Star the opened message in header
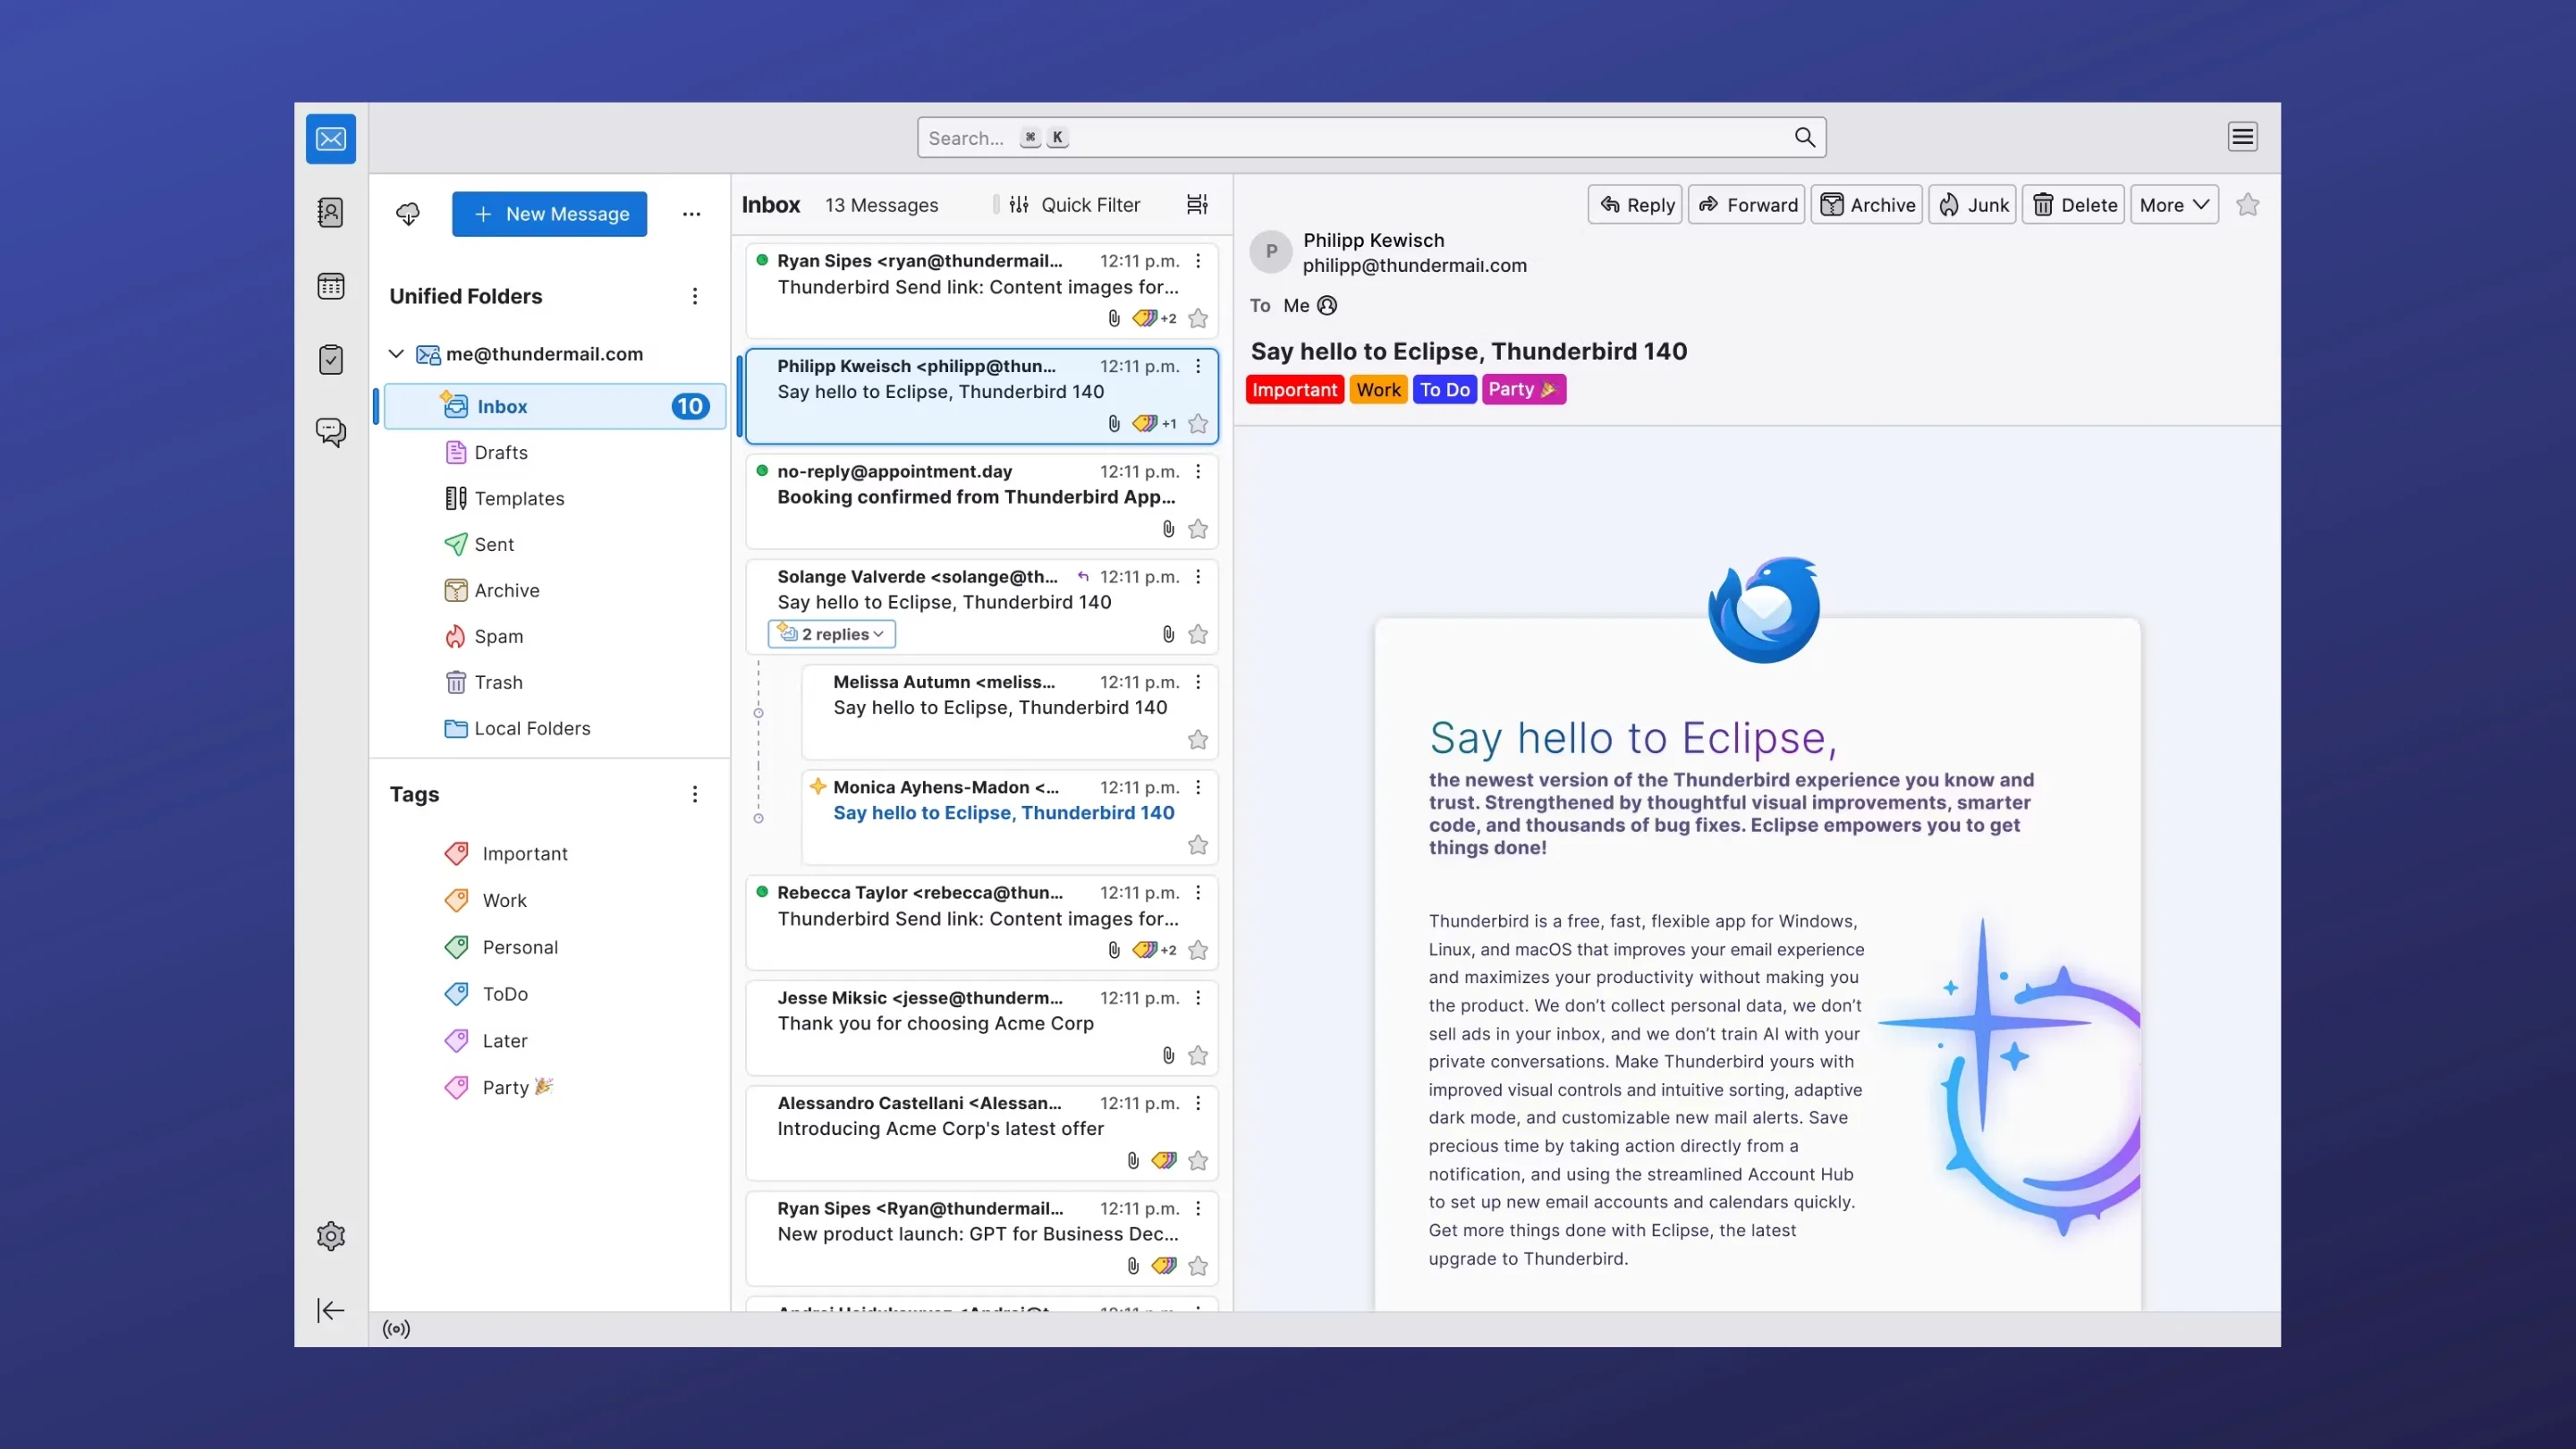 click(x=2248, y=205)
